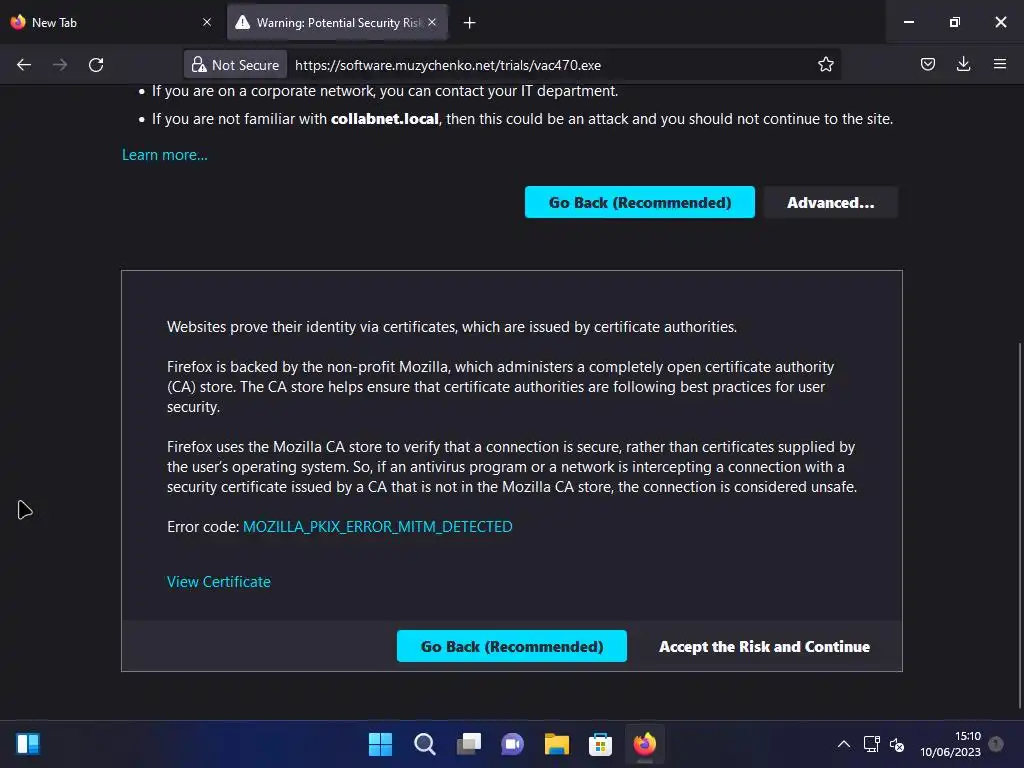The width and height of the screenshot is (1024, 768).
Task: Bookmark this page with the star icon
Action: point(825,64)
